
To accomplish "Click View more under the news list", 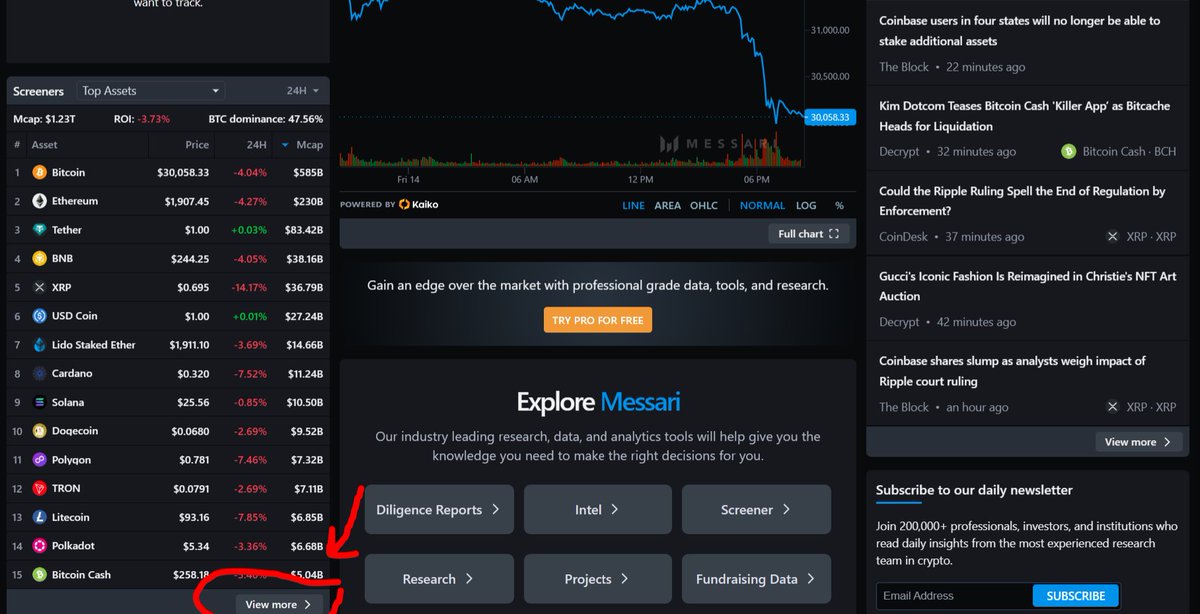I will (1139, 442).
